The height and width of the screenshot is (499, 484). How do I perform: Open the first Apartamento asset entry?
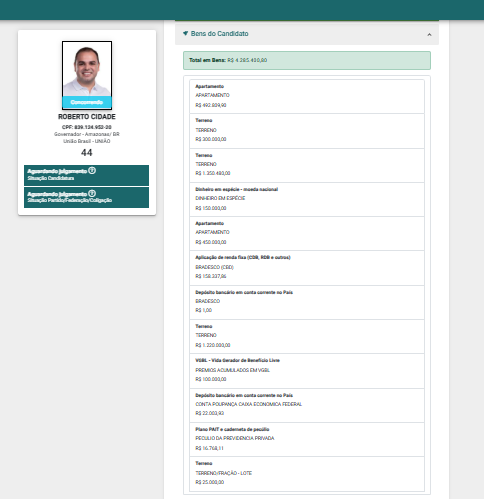tap(307, 96)
